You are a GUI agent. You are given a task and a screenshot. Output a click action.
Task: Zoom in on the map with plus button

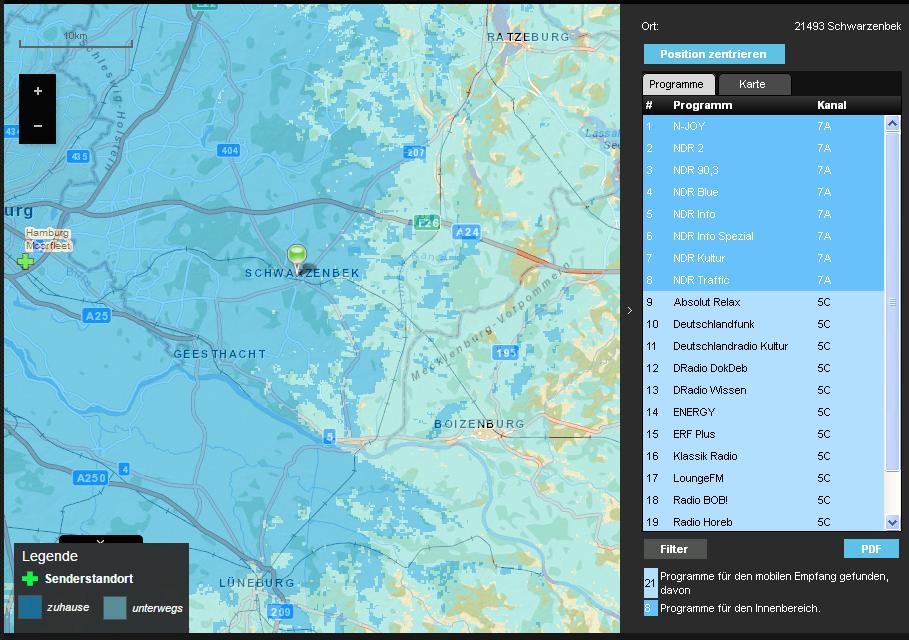[x=38, y=91]
